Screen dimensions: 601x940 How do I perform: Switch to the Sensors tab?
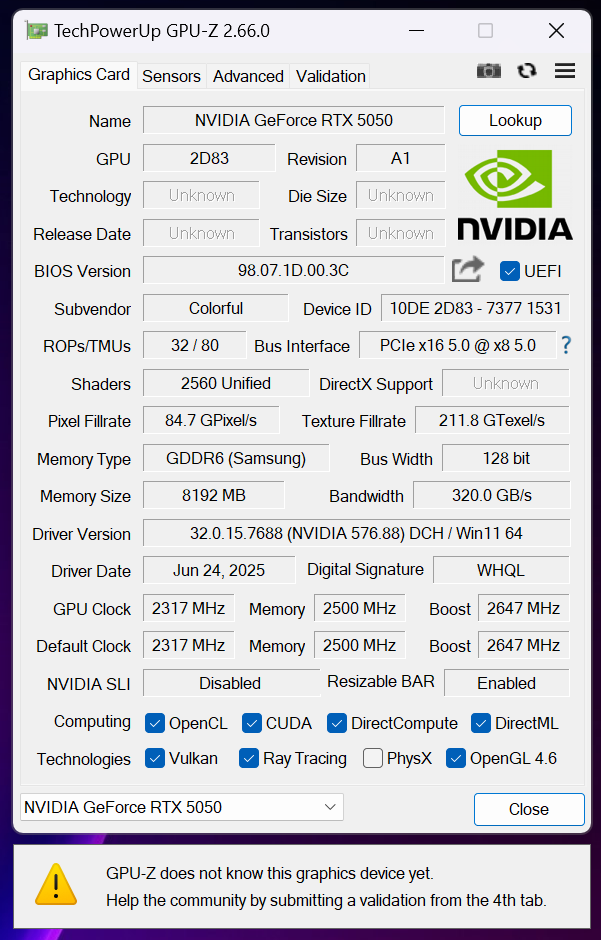[x=171, y=76]
